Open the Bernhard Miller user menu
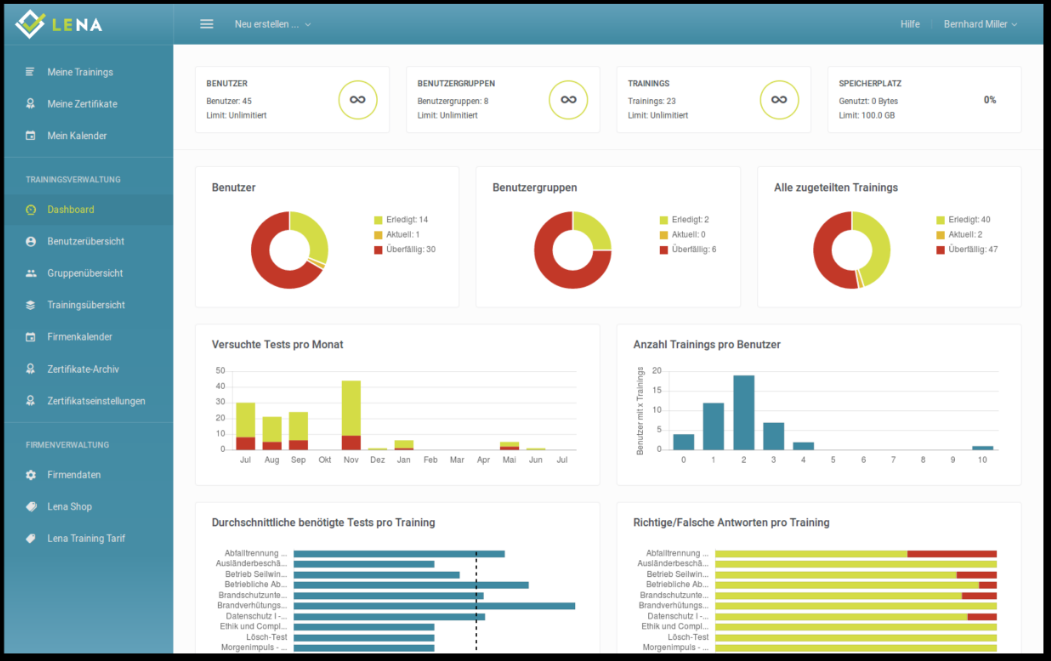This screenshot has width=1051, height=661. click(979, 23)
